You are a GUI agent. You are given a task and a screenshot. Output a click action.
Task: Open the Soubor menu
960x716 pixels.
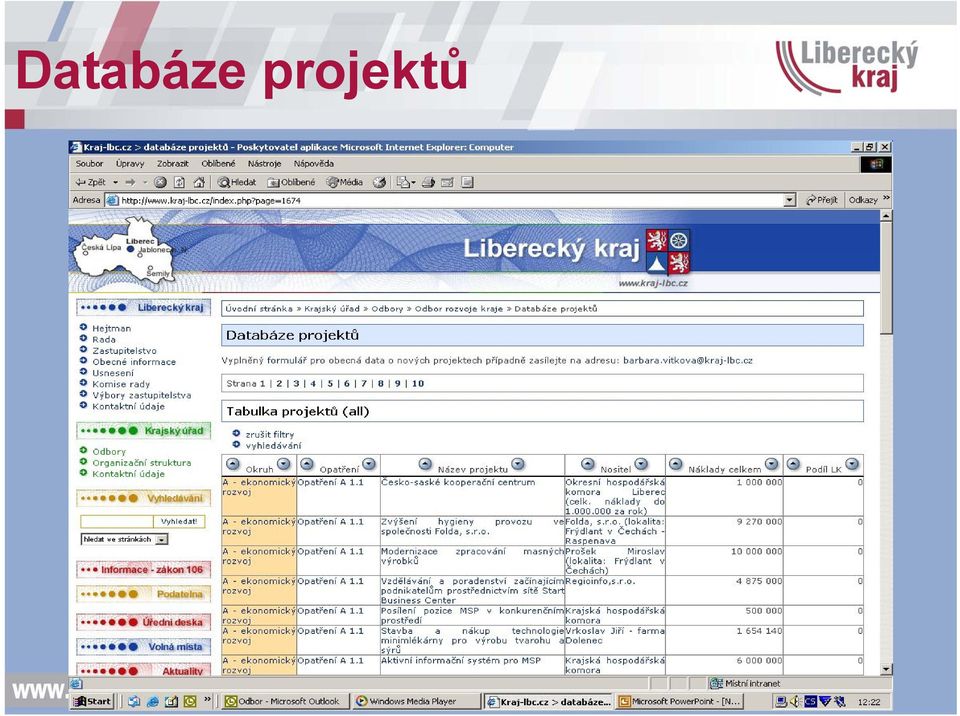pos(89,164)
